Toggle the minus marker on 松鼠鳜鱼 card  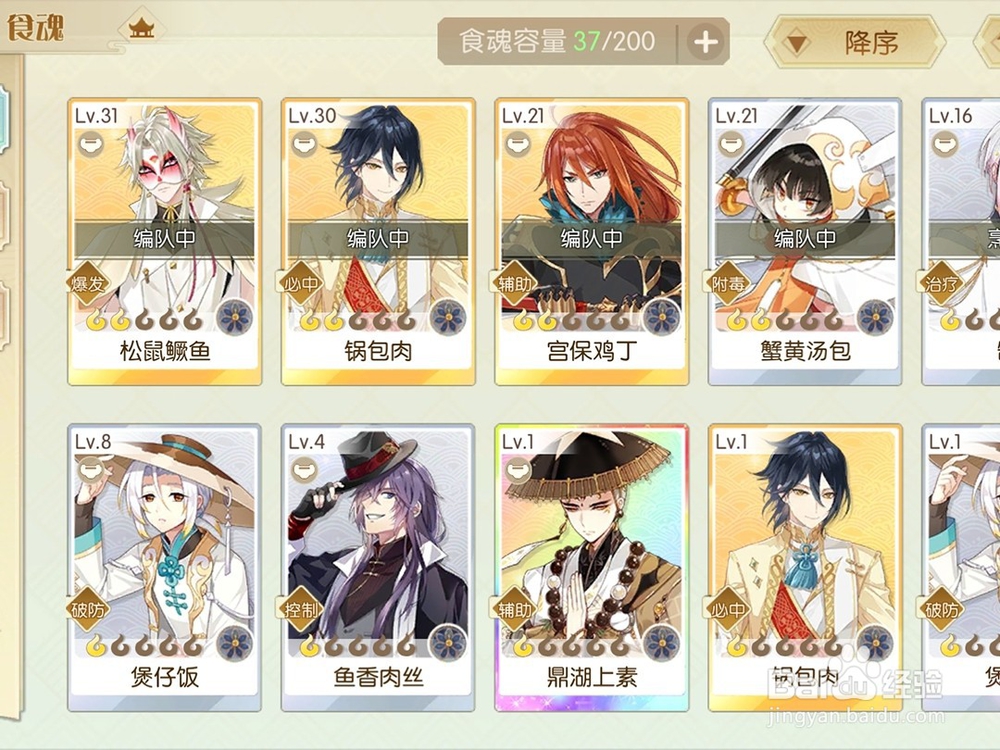pyautogui.click(x=91, y=144)
